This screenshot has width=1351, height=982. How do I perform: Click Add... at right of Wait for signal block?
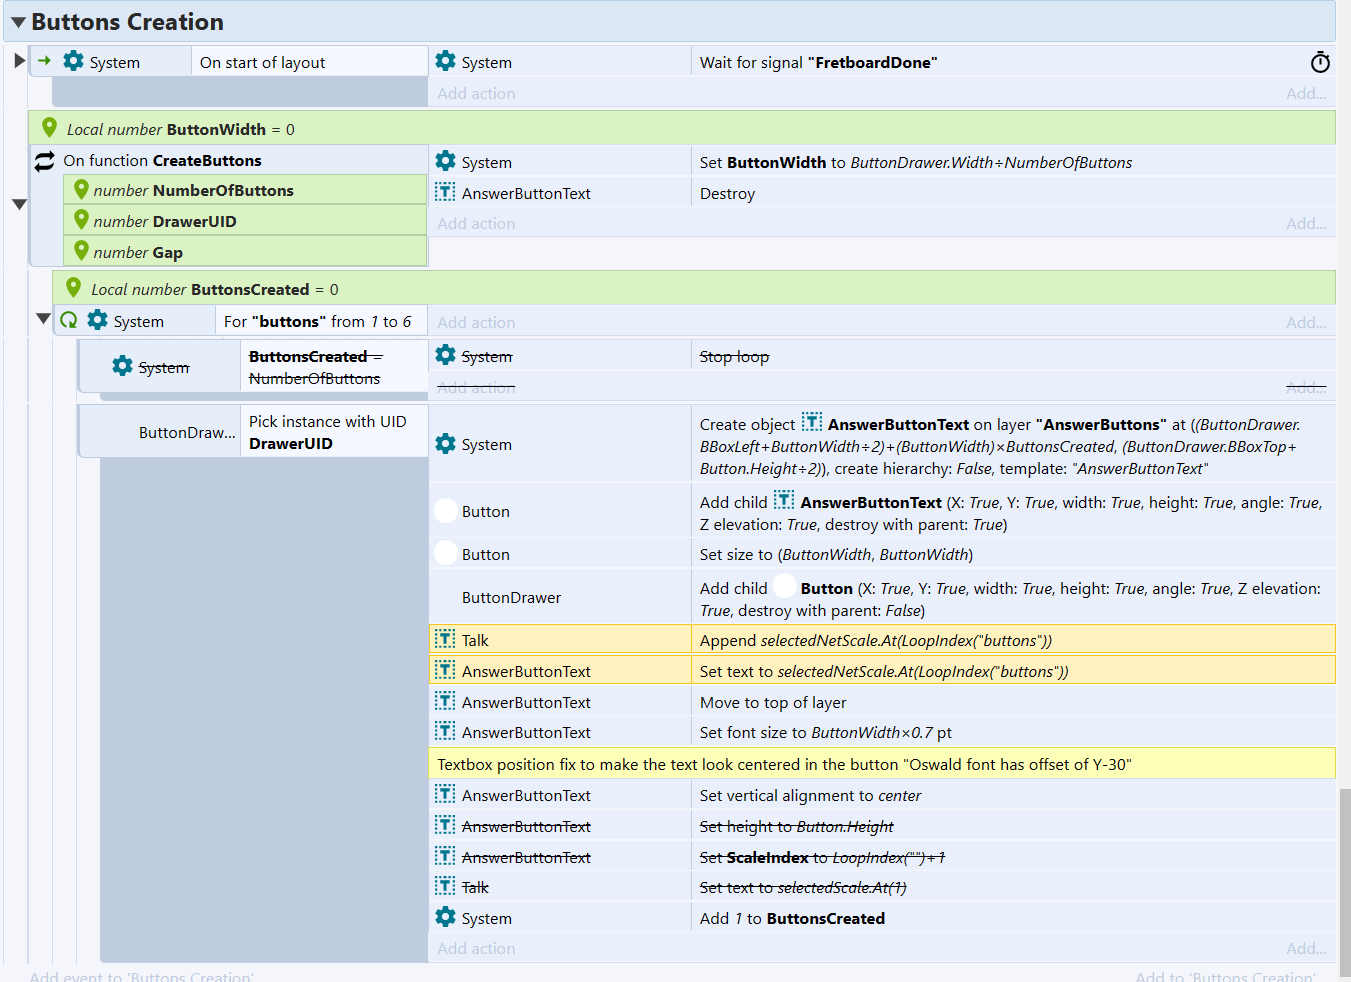1306,93
